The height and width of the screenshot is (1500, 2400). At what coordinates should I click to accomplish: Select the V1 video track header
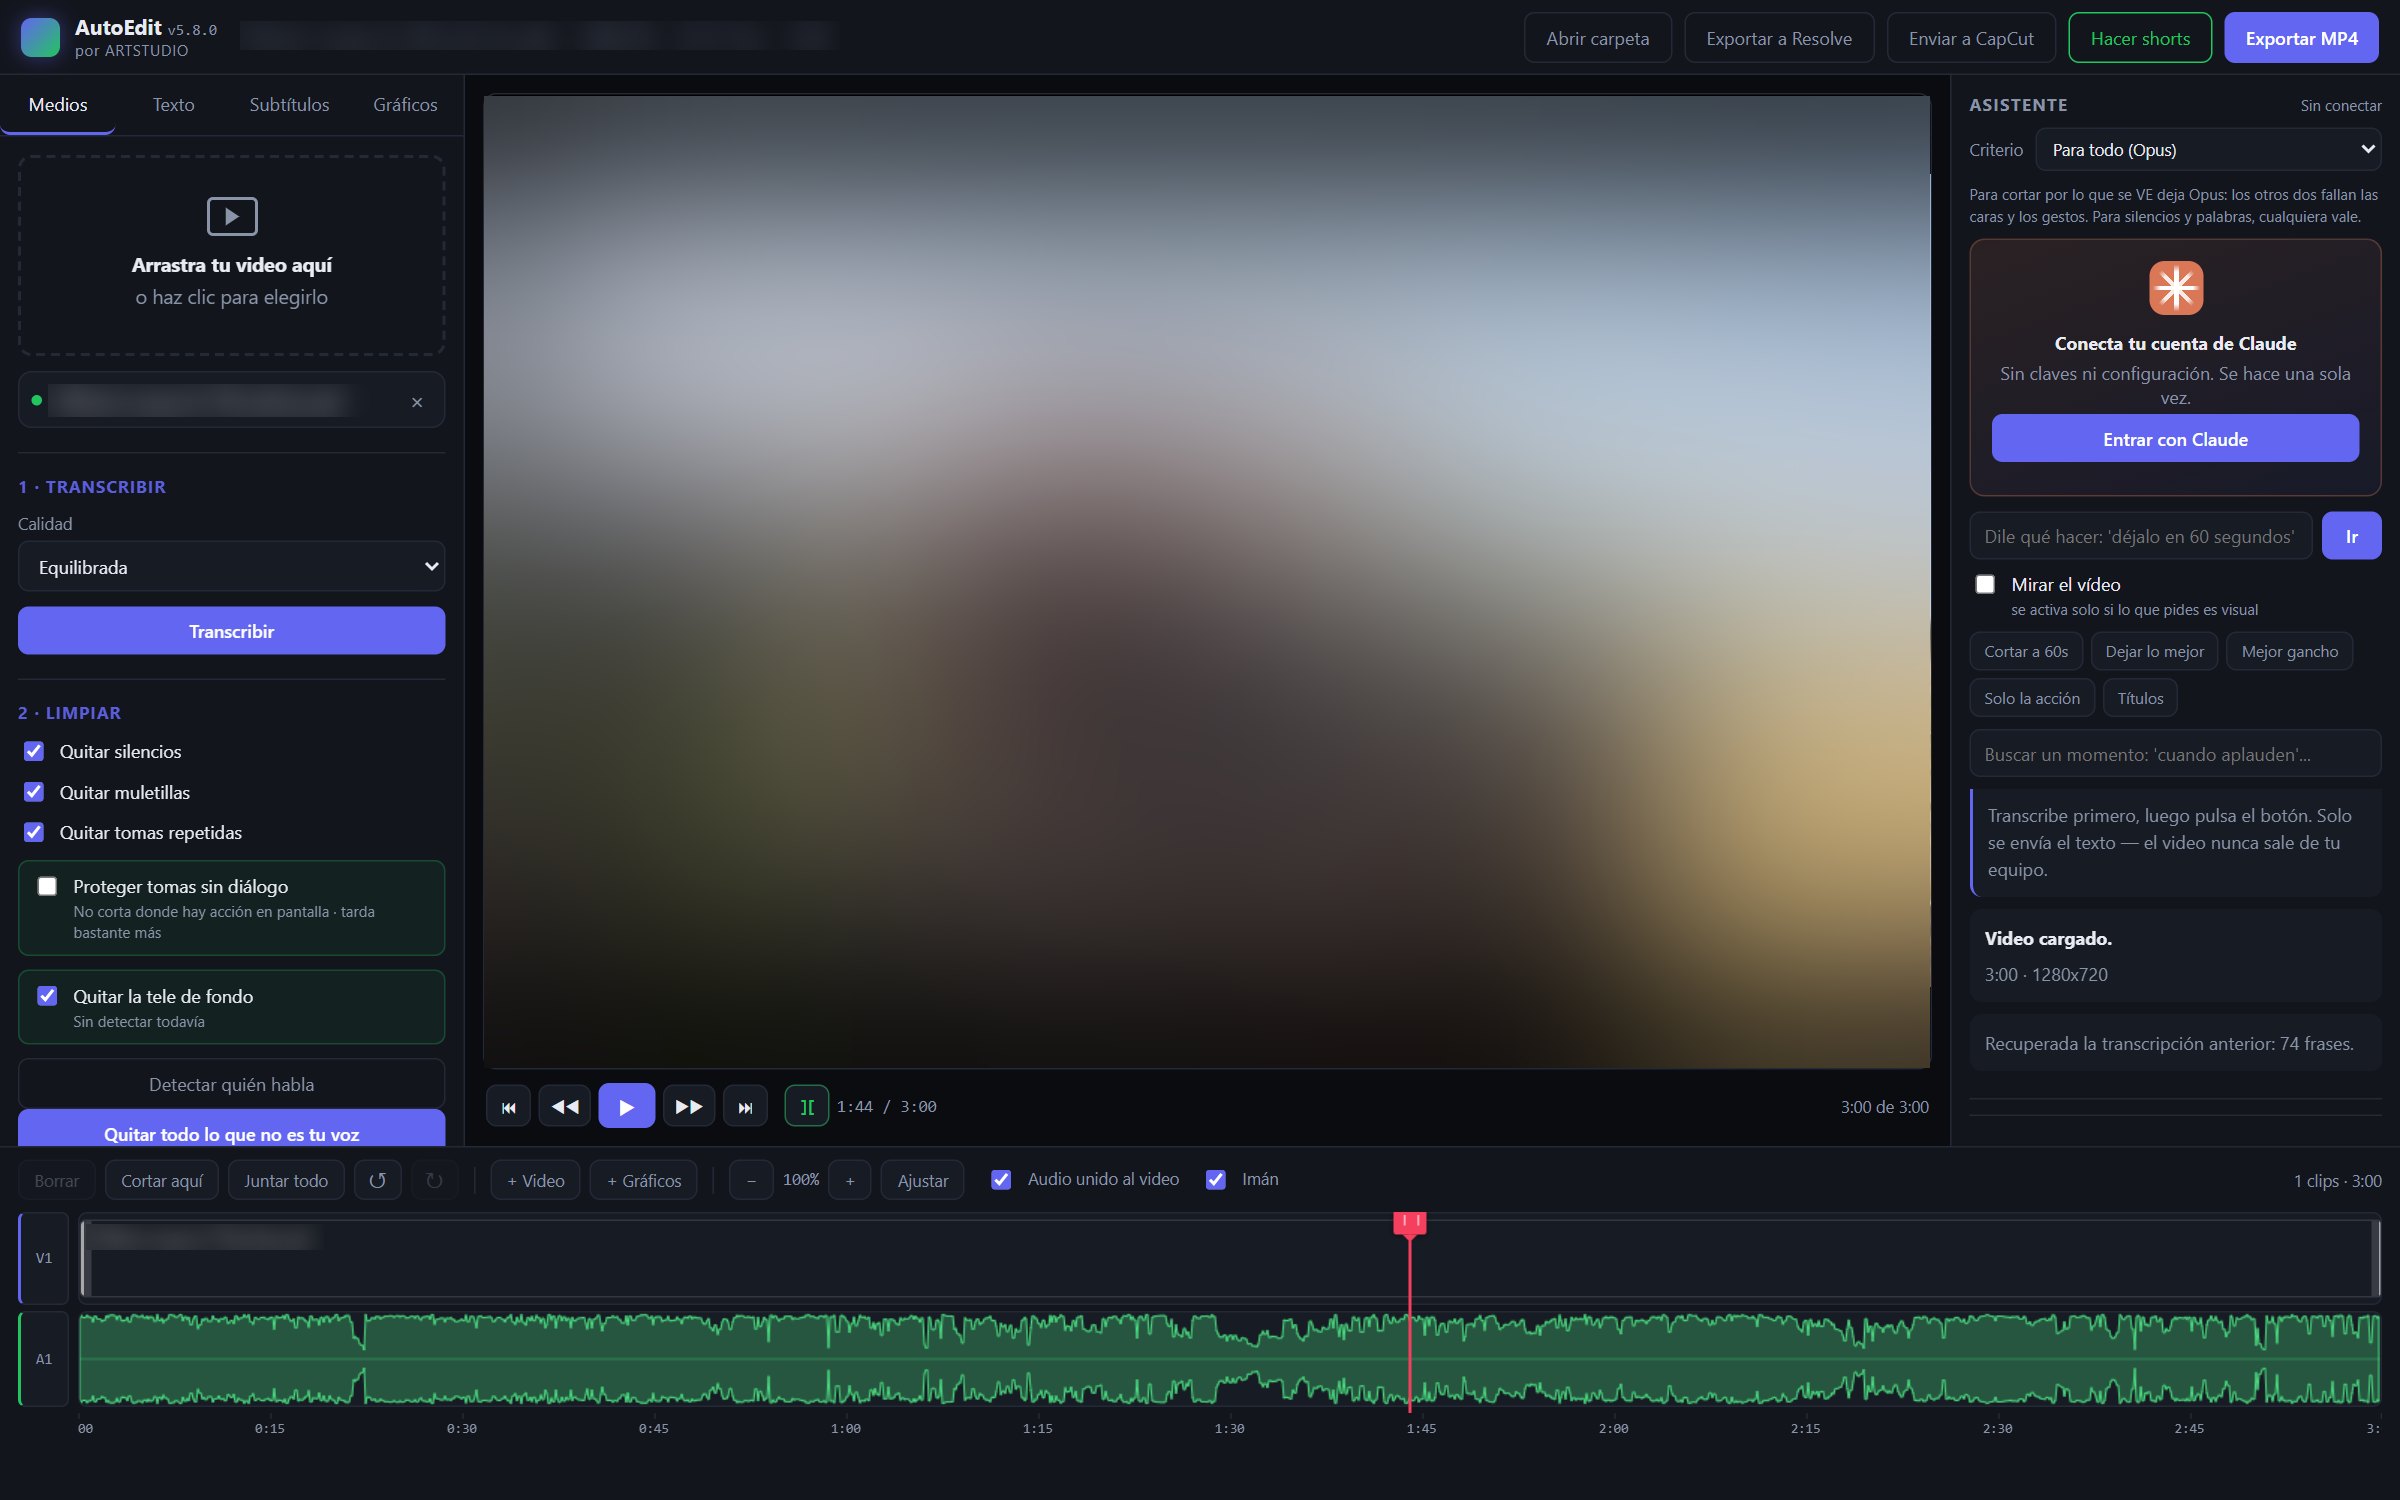pos(44,1257)
